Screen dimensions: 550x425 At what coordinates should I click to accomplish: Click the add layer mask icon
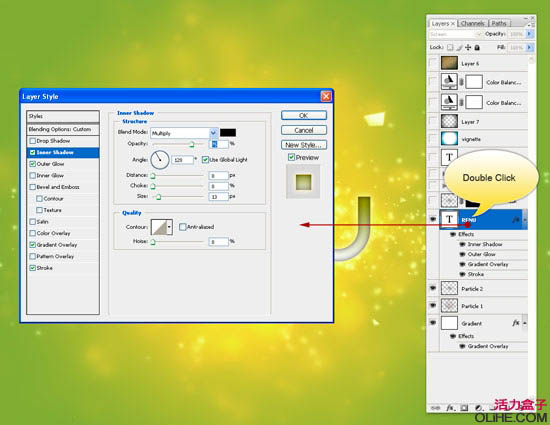(464, 408)
